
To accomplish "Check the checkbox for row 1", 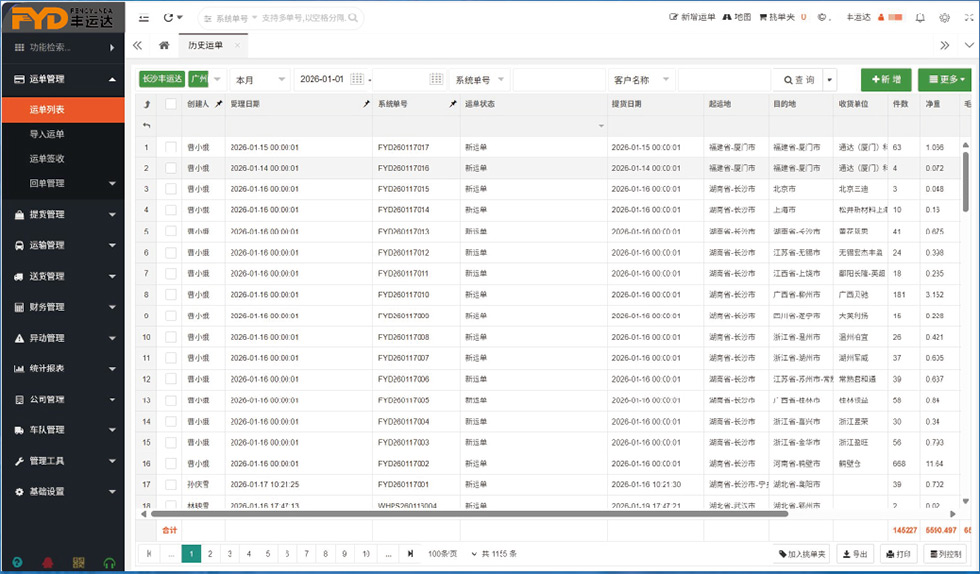I will pos(171,147).
